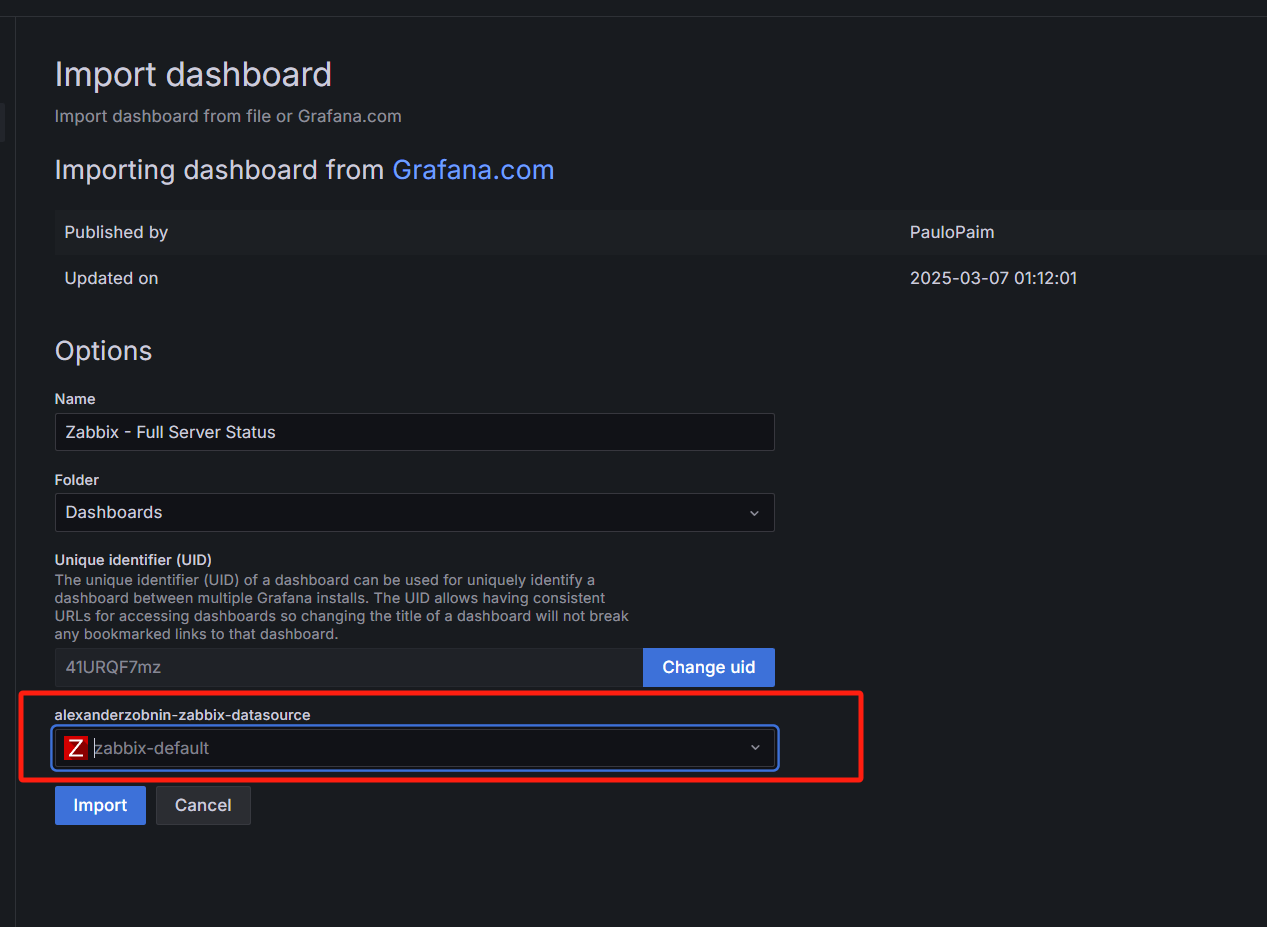1267x927 pixels.
Task: Open the zabbix-default datasource dropdown
Action: tap(414, 748)
